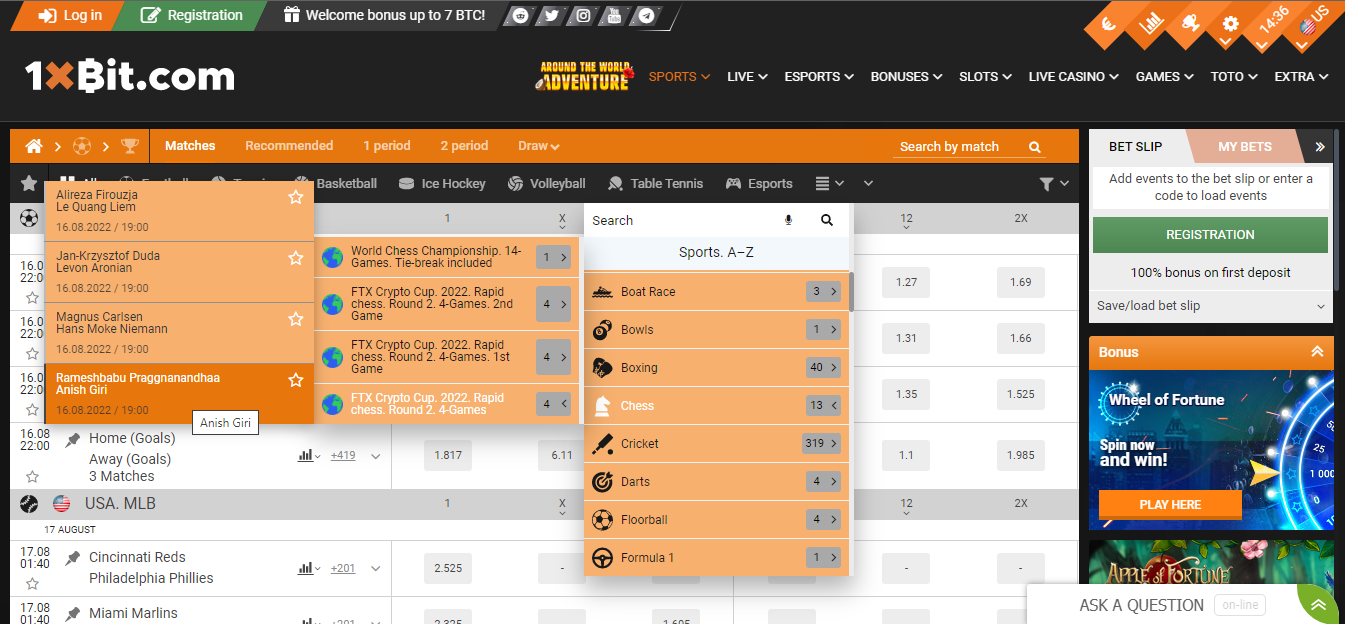Click the green REGISTRATION button
The width and height of the screenshot is (1345, 624).
(1210, 234)
